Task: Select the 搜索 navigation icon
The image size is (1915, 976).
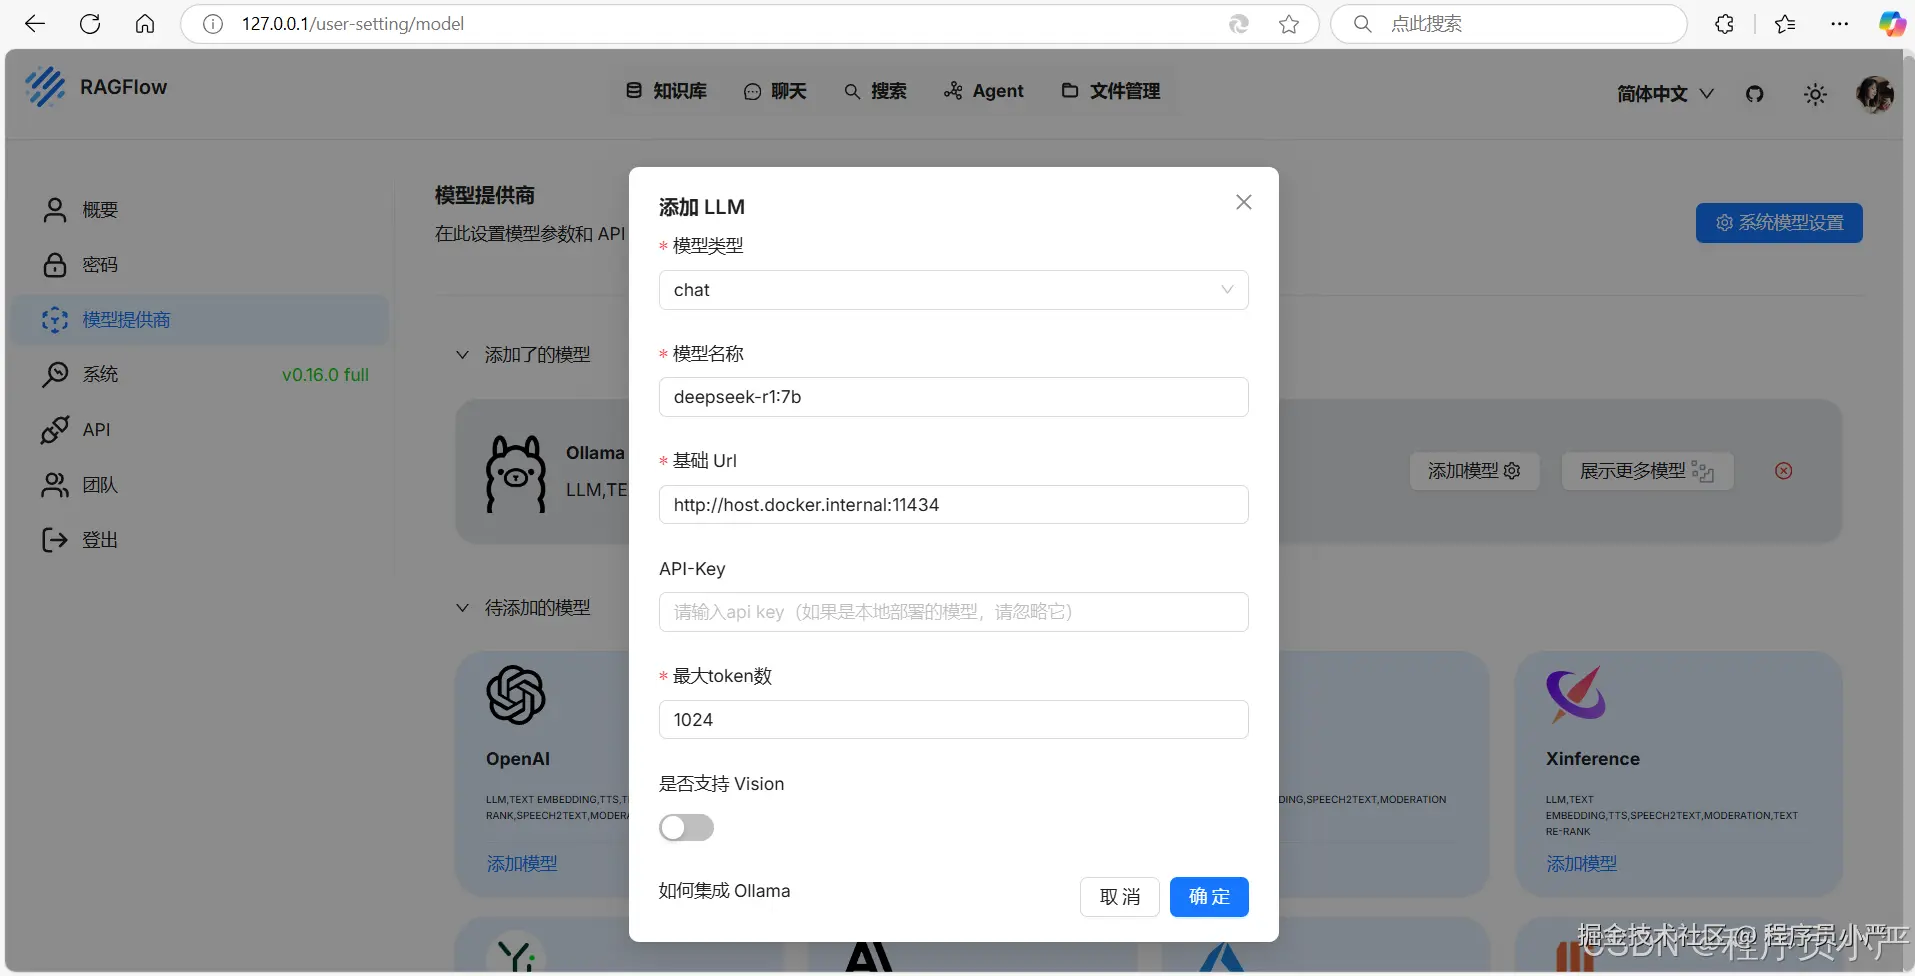Action: (853, 91)
